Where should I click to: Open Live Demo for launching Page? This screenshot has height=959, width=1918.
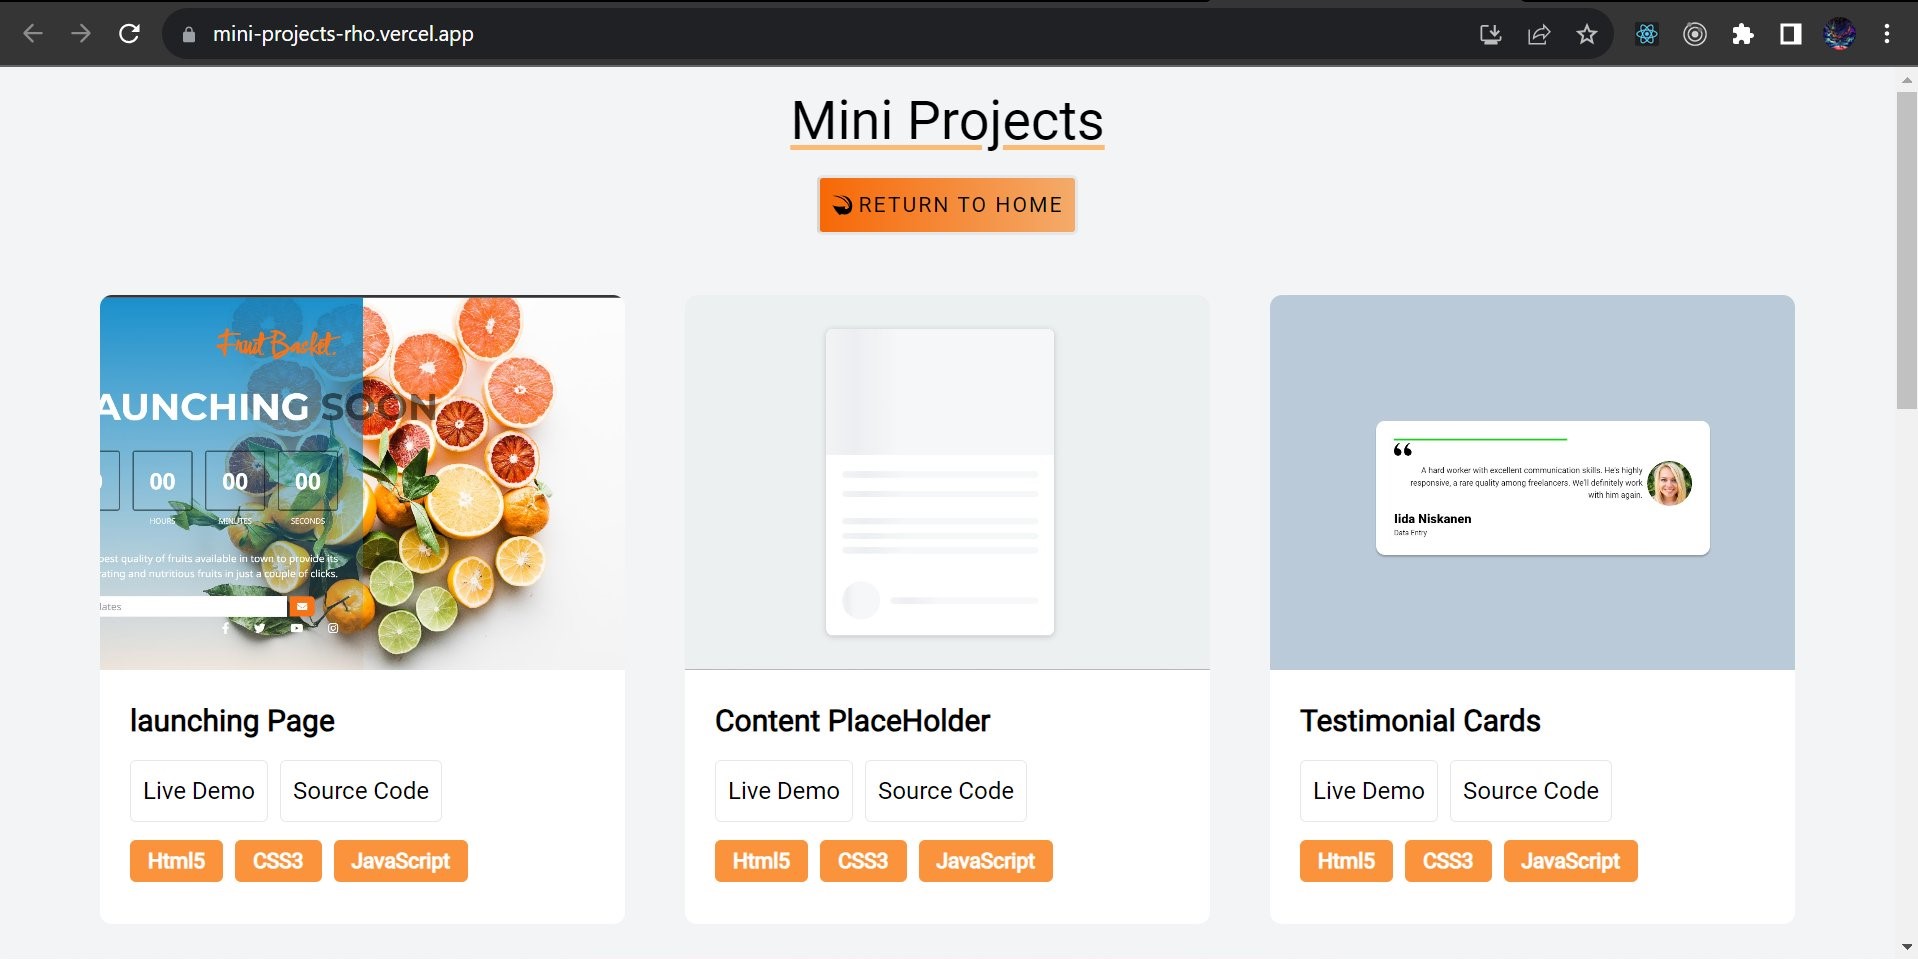coord(199,791)
